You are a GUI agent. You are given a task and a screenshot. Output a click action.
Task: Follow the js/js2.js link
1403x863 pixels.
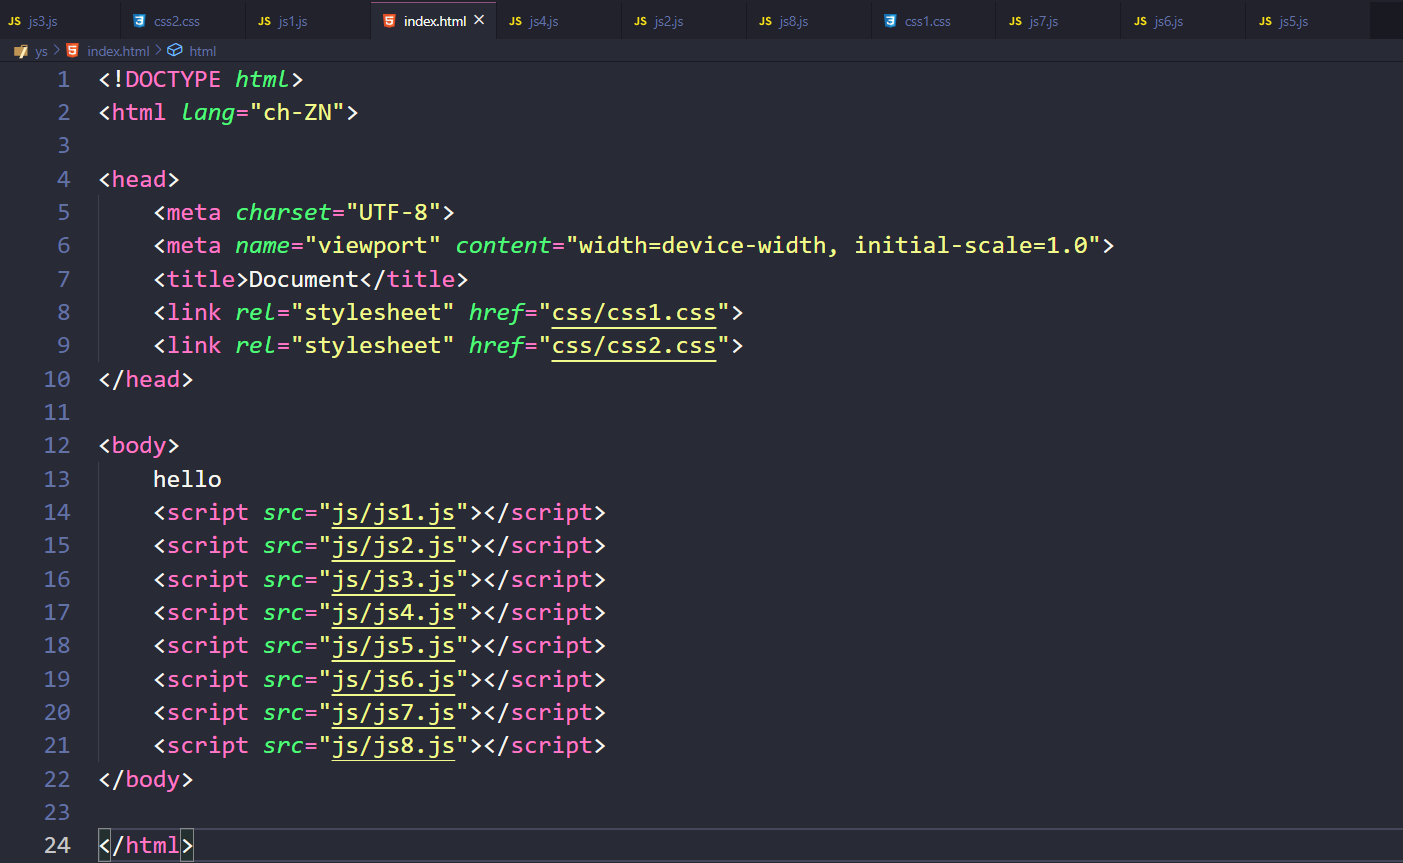[x=393, y=546]
